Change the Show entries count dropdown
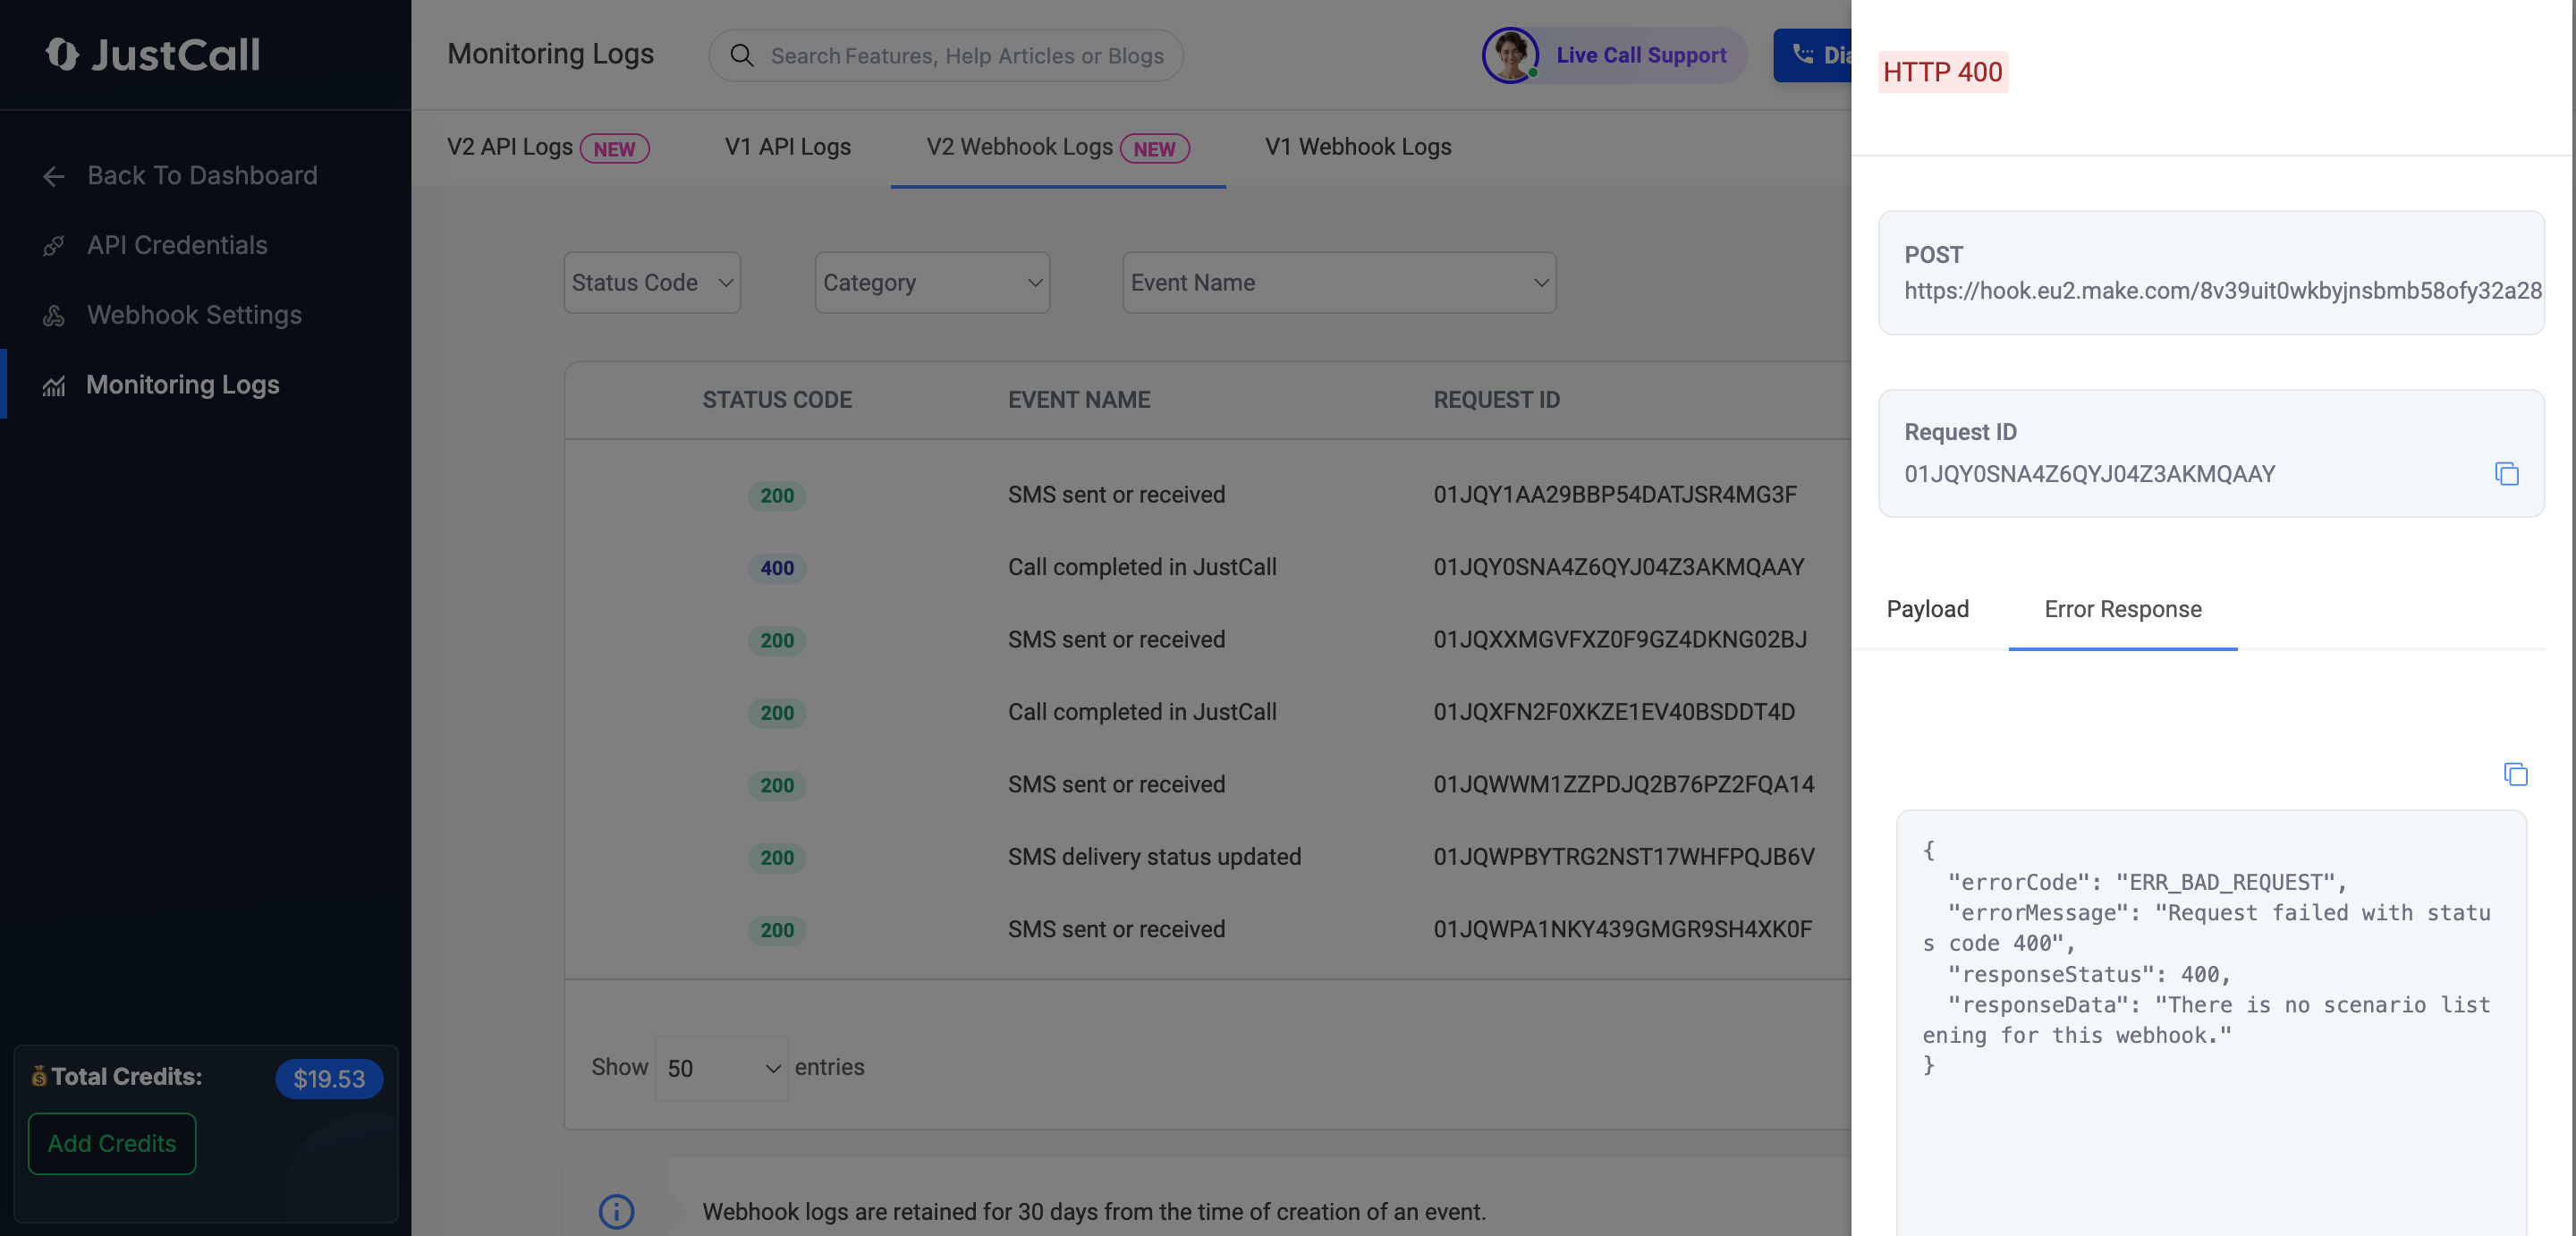Viewport: 2576px width, 1236px height. click(x=721, y=1068)
